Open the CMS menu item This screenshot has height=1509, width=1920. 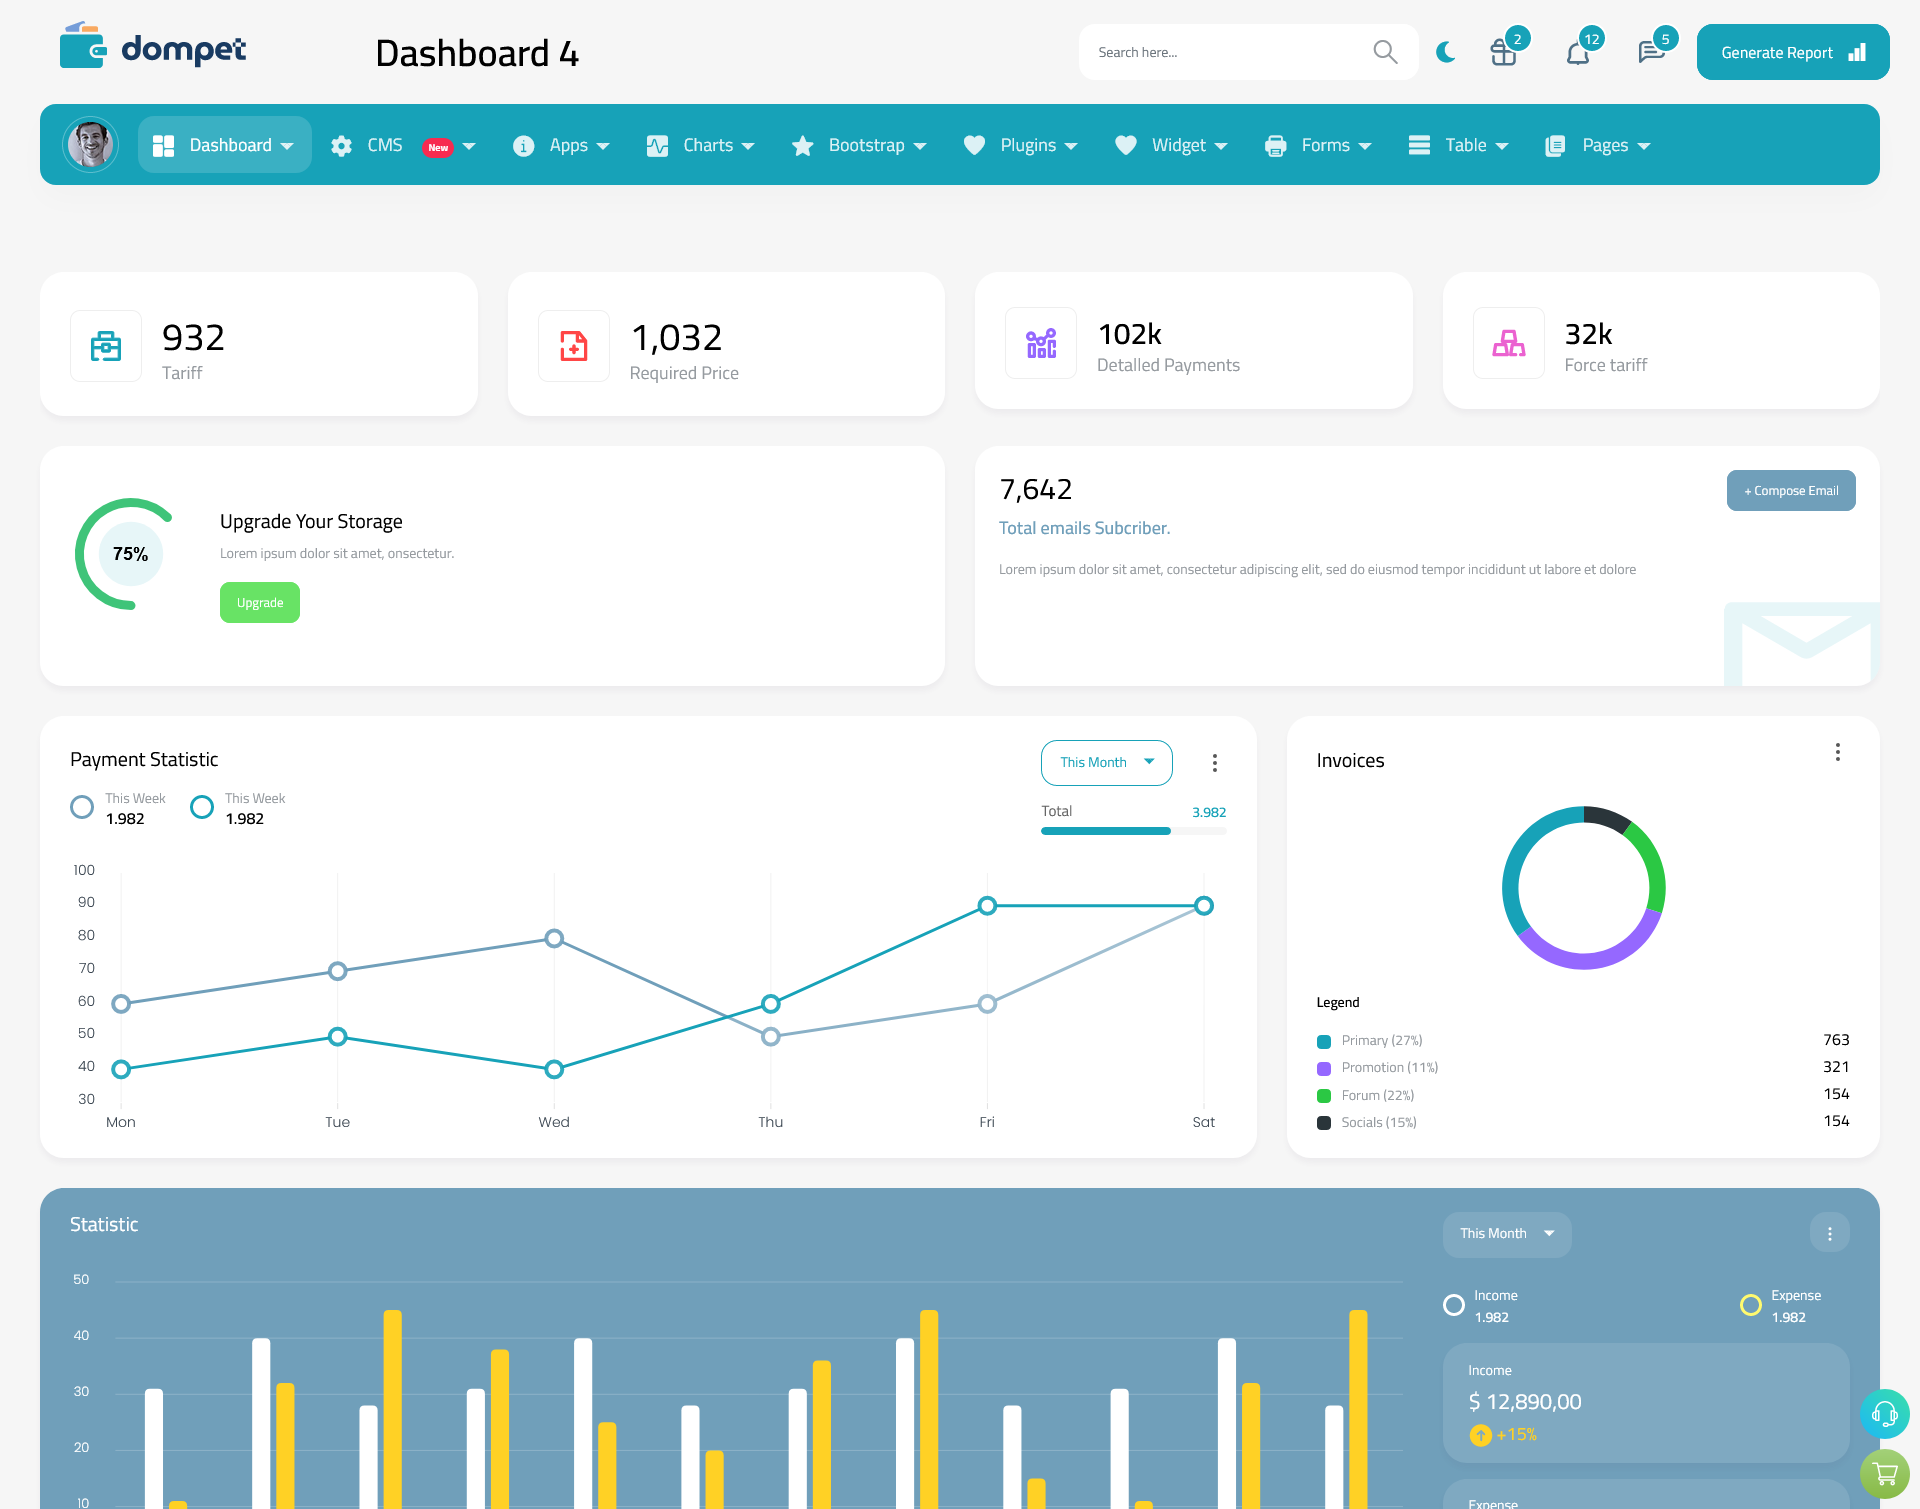[x=401, y=143]
